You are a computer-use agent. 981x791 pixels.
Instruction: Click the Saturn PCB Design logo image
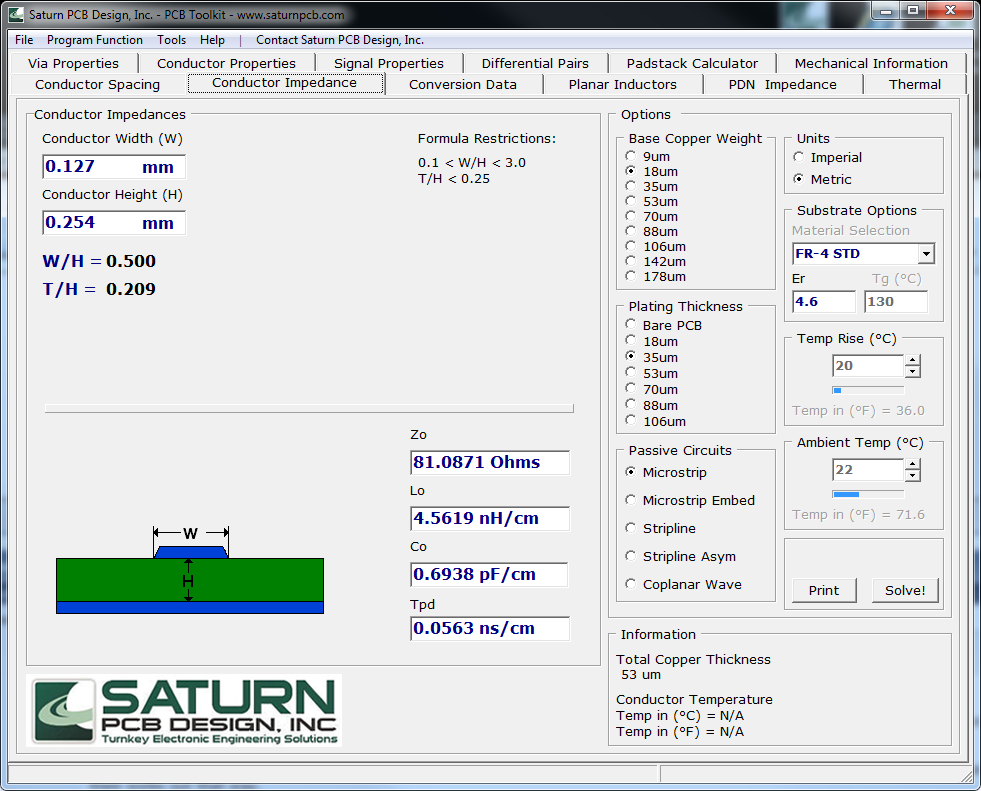pyautogui.click(x=184, y=710)
